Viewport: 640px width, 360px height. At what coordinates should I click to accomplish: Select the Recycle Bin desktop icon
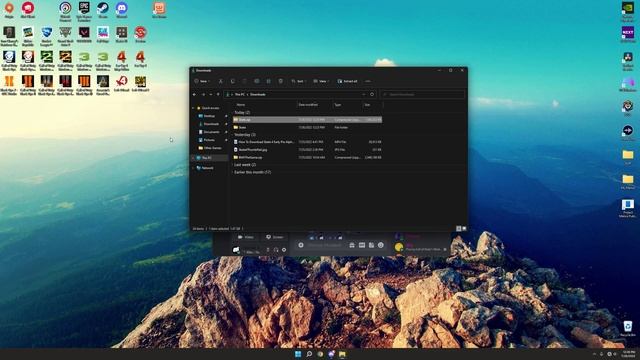tap(628, 329)
